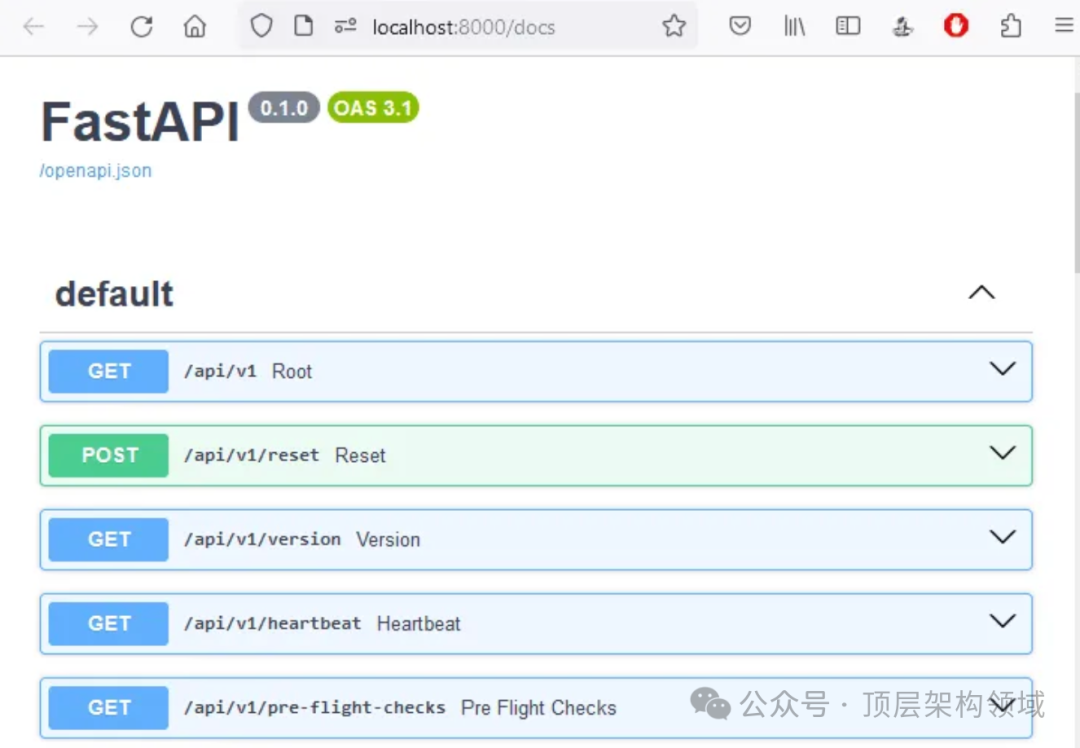This screenshot has width=1080, height=748.
Task: Toggle the sidebar view icon
Action: [848, 26]
